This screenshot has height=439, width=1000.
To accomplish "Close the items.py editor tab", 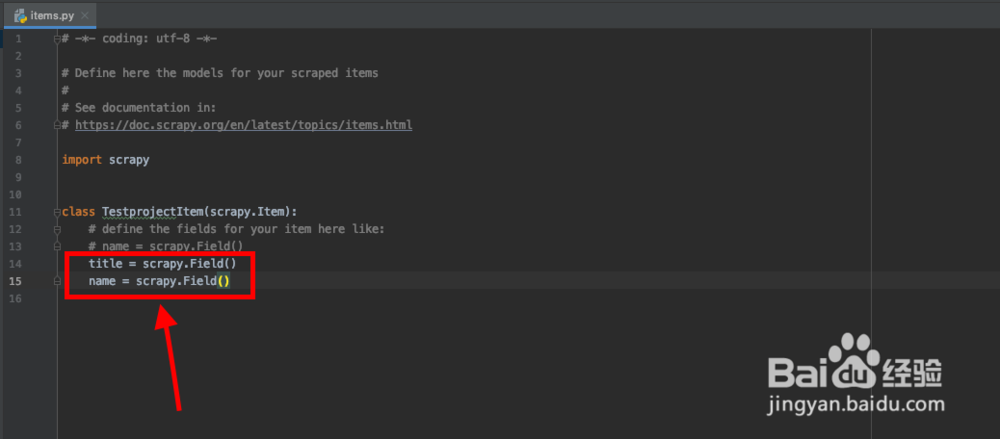I will pyautogui.click(x=84, y=16).
